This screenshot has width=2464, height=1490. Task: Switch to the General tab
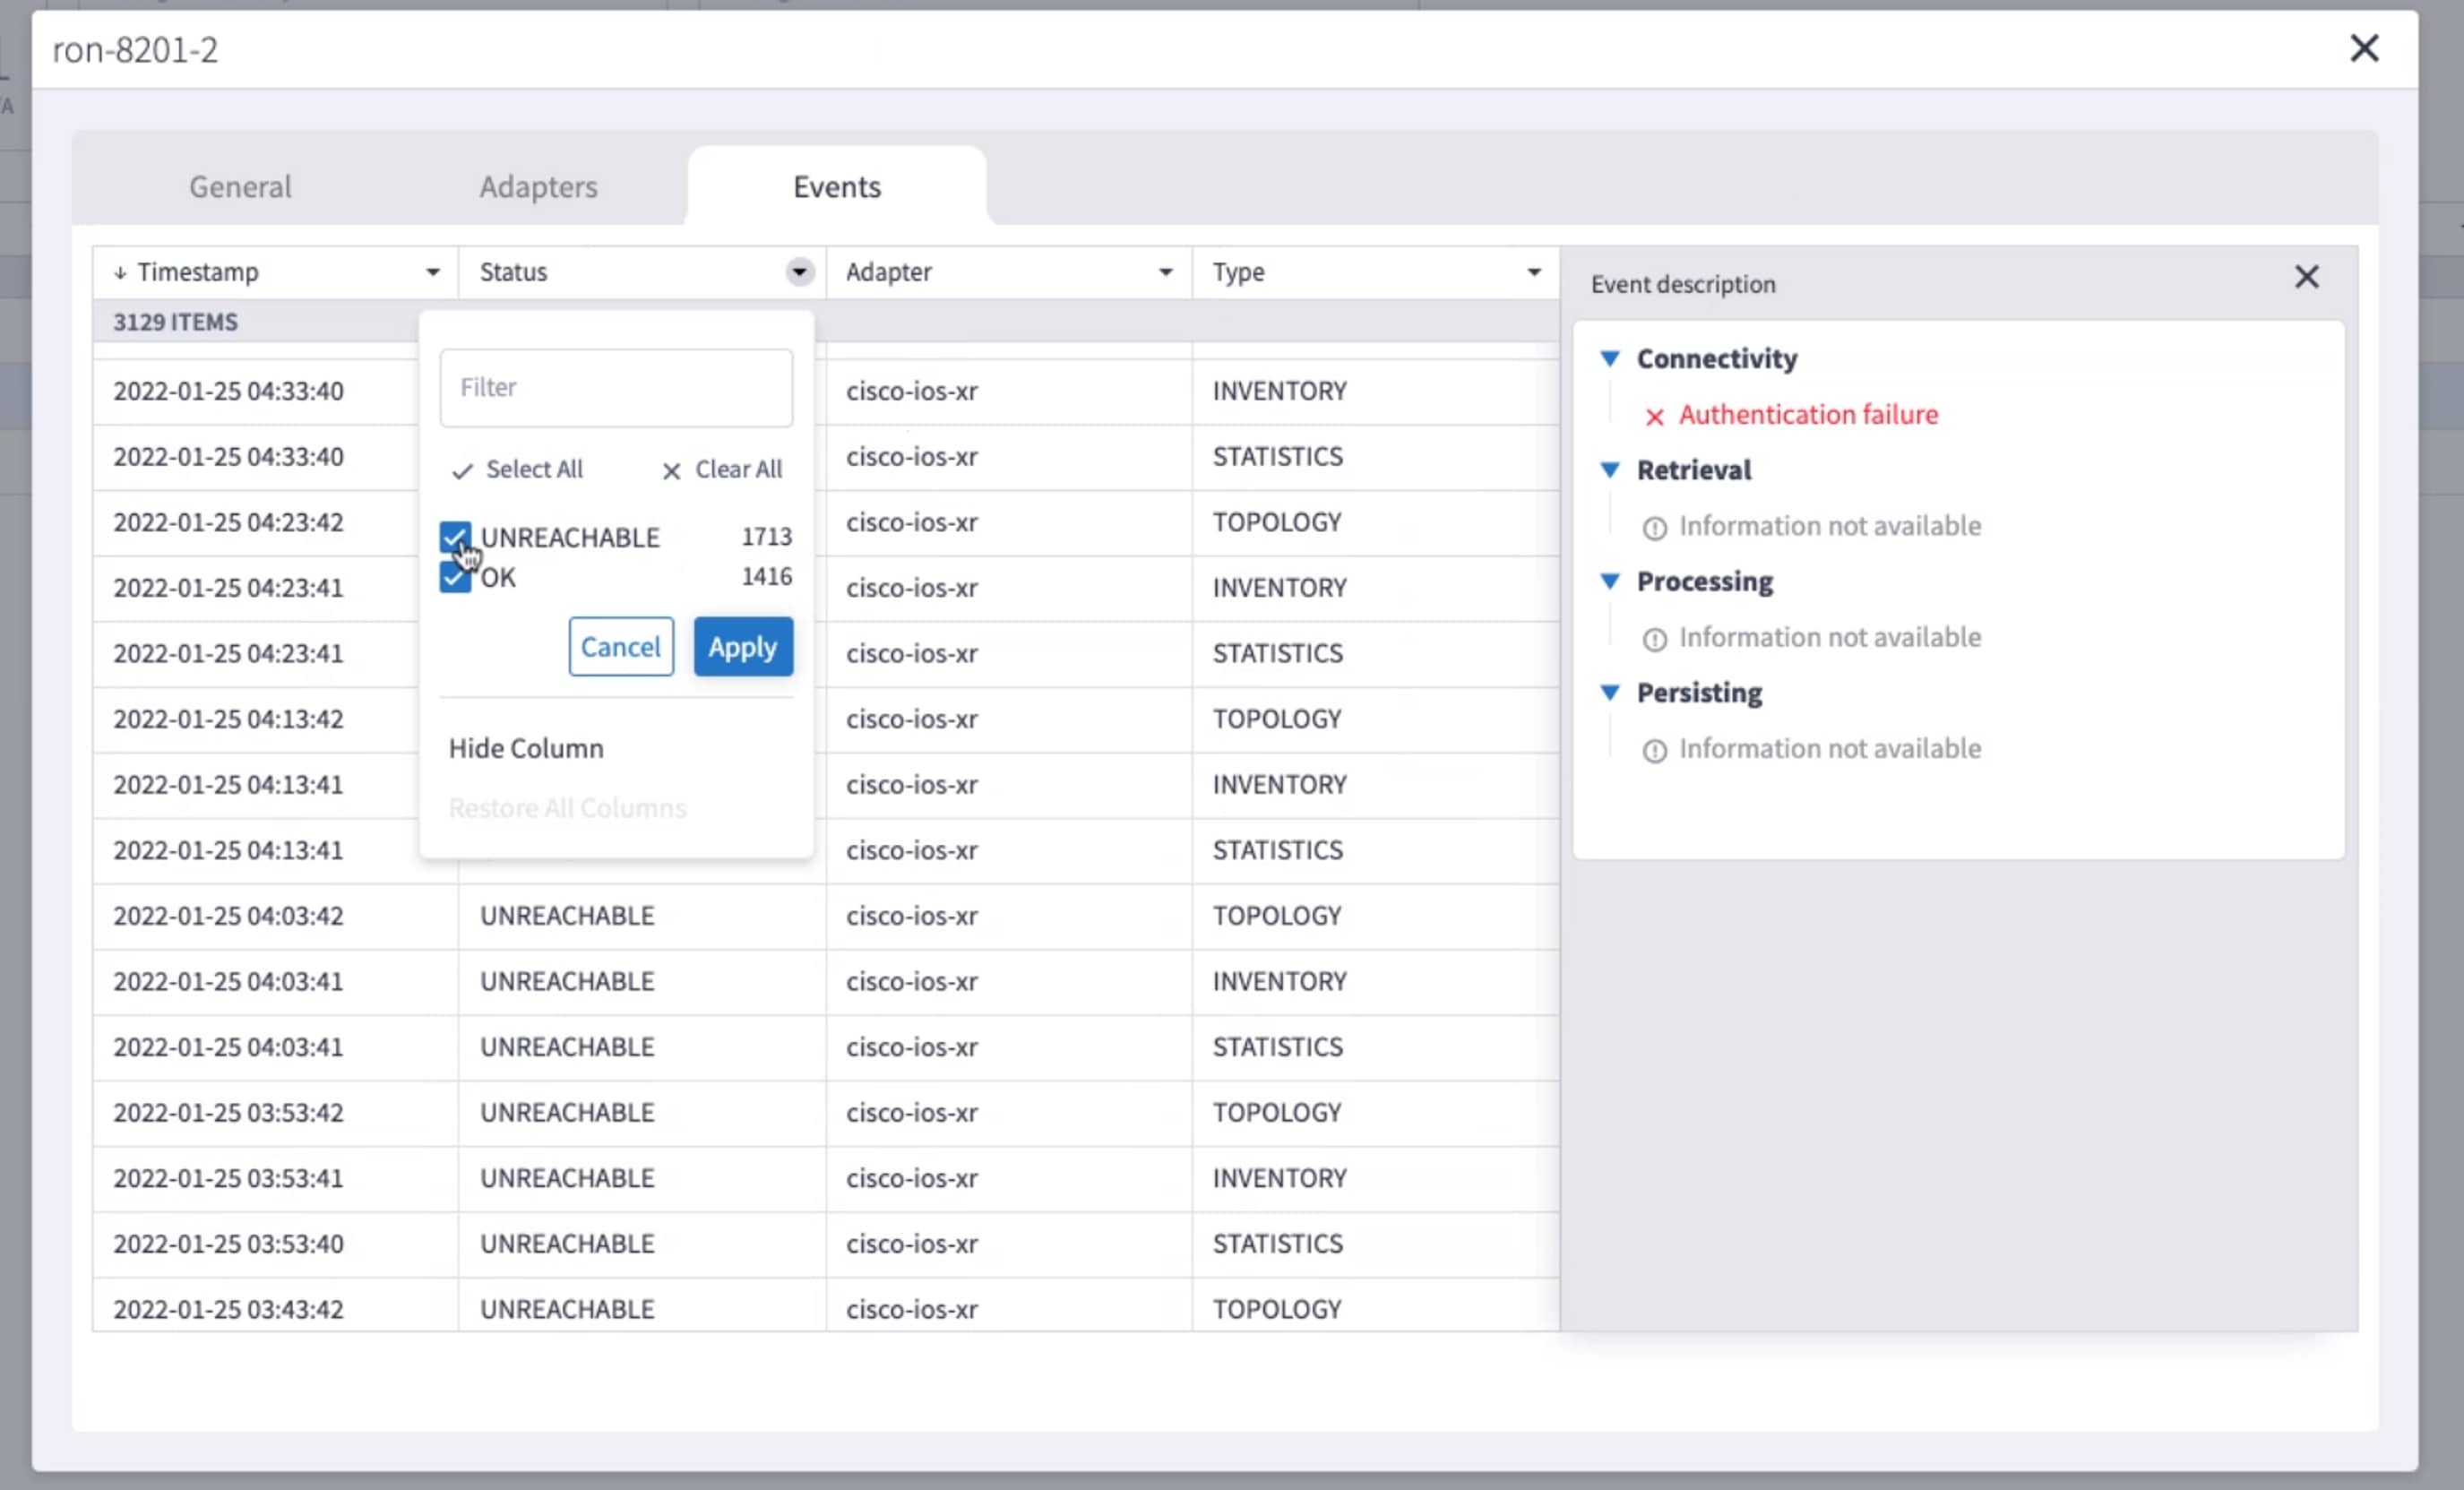click(240, 186)
